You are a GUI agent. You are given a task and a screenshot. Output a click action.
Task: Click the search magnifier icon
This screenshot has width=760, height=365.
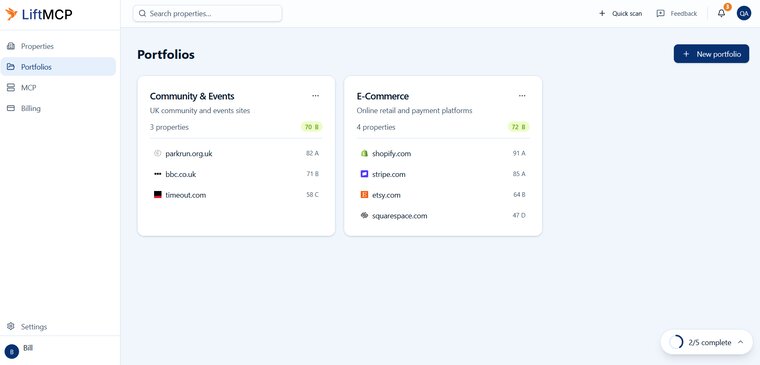(x=142, y=14)
